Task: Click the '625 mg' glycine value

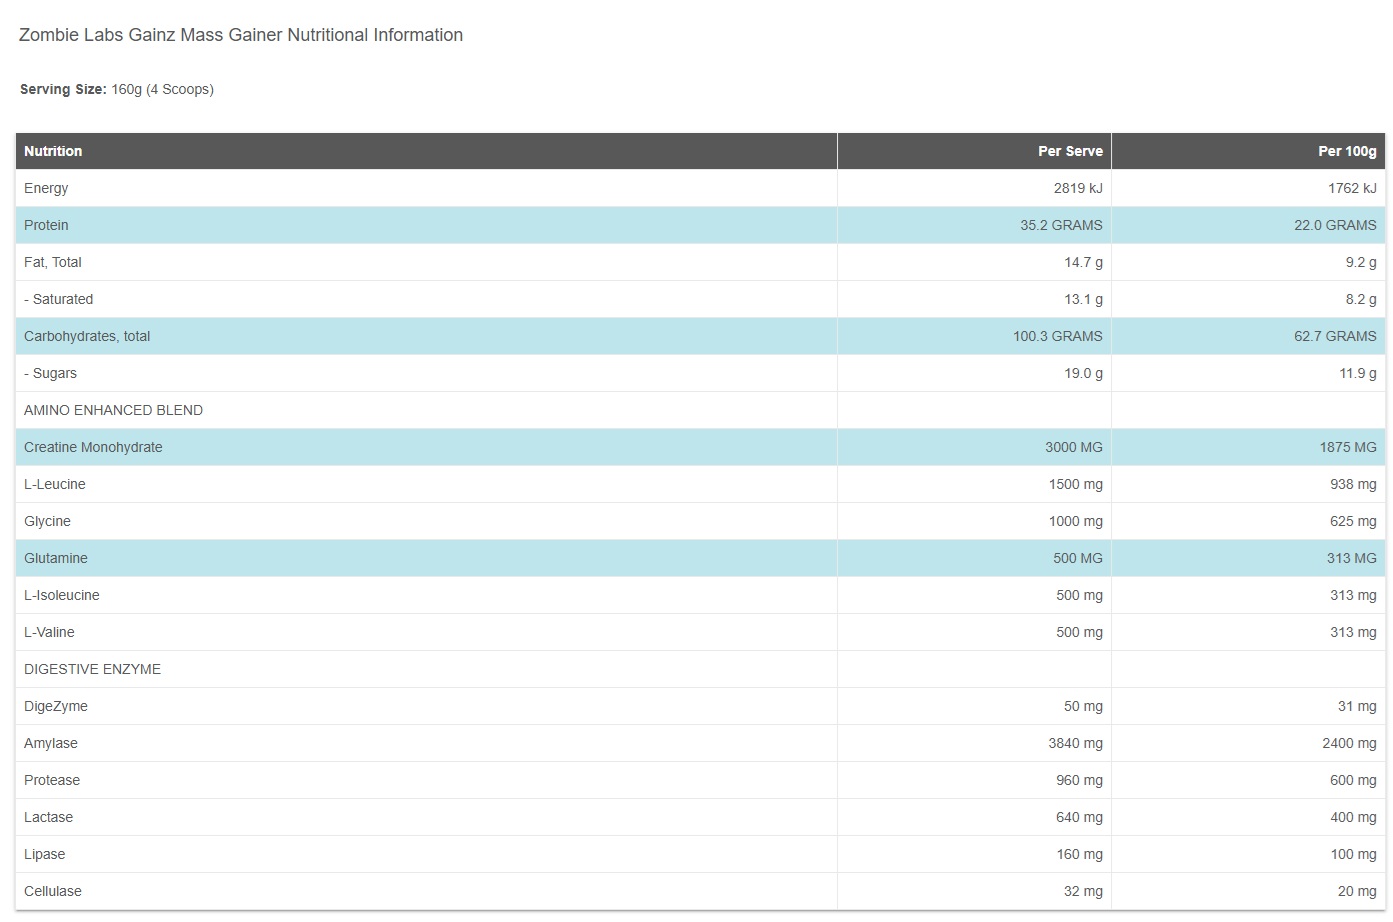Action: coord(1353,521)
